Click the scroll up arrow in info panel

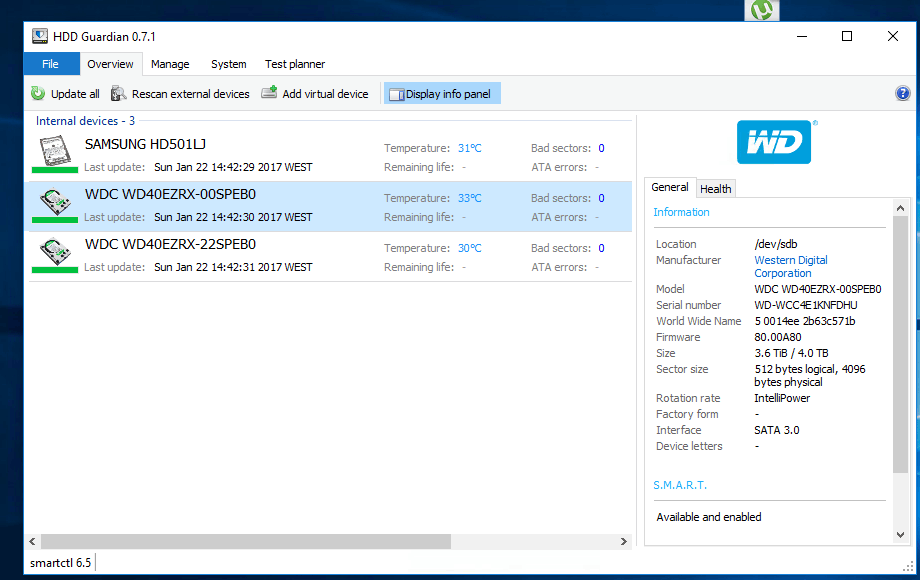coord(900,208)
